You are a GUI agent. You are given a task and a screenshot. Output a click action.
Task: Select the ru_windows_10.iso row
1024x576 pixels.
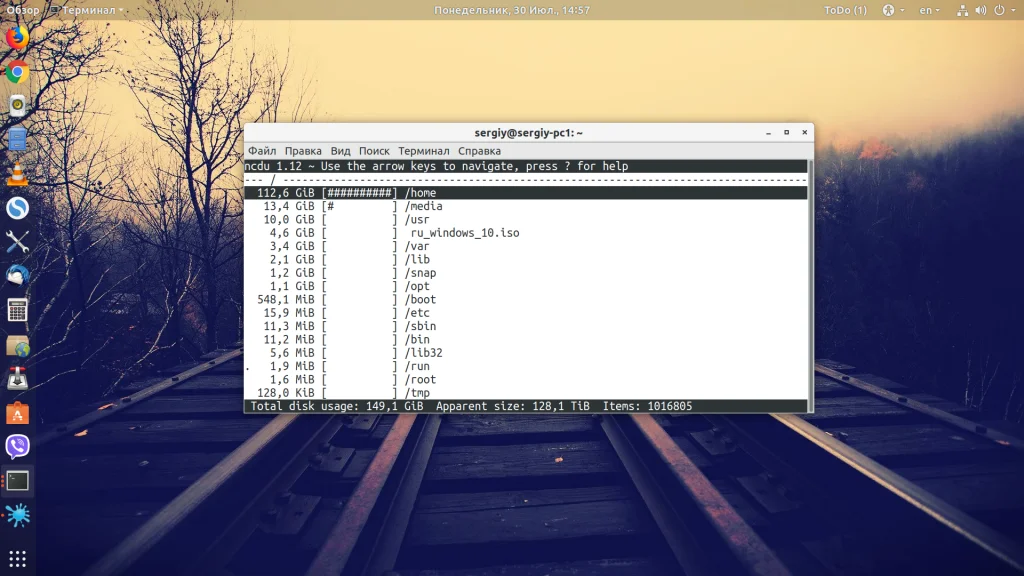click(526, 232)
